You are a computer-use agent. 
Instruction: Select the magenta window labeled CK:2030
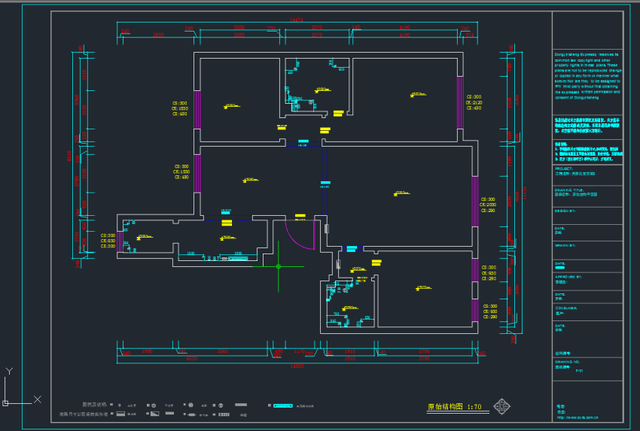click(475, 201)
